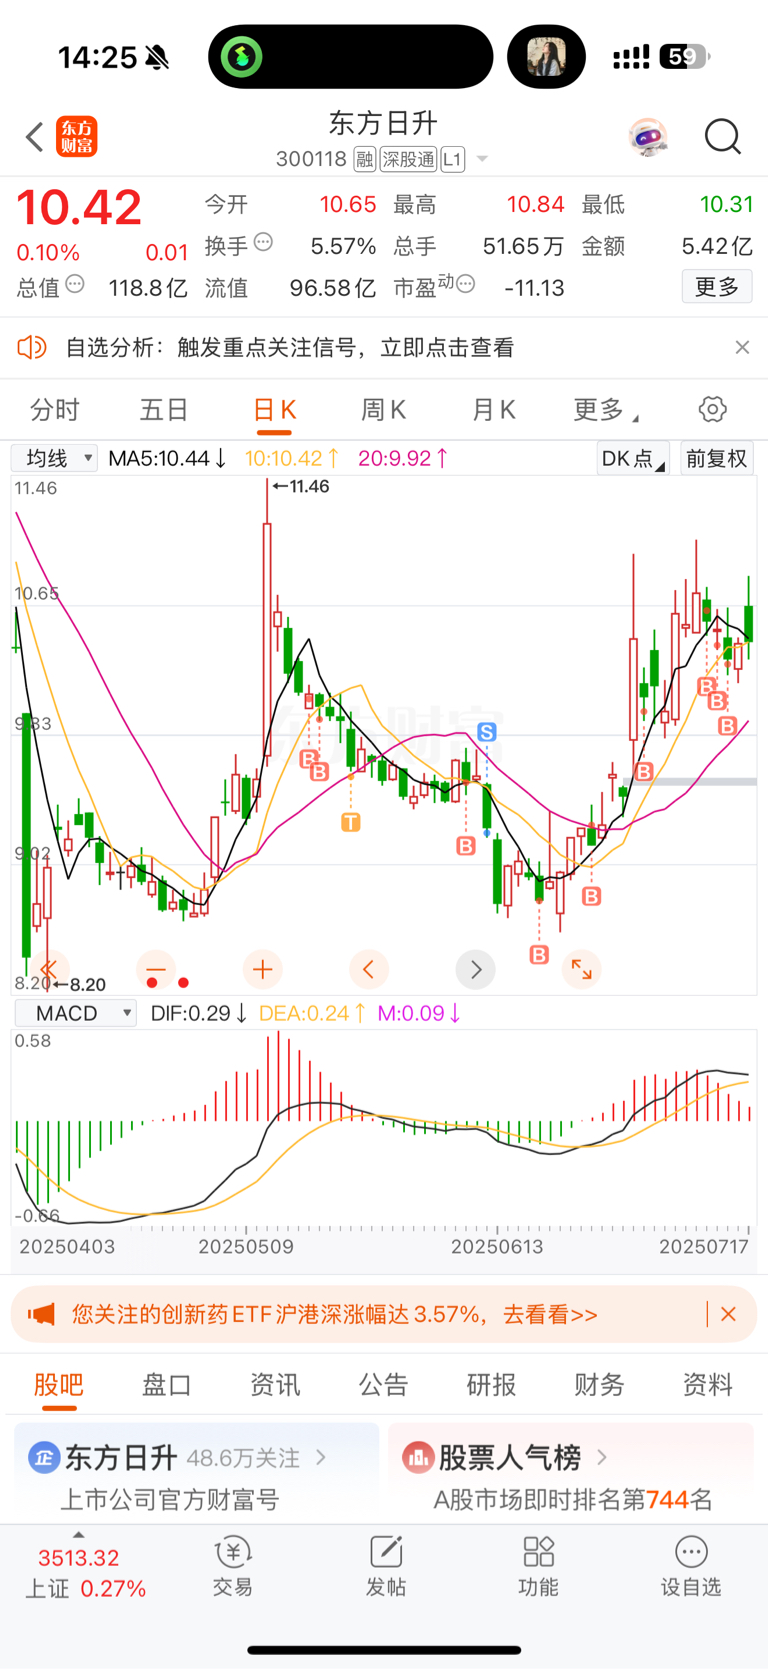The image size is (768, 1669).
Task: Open 创新药ETF 去看看 link
Action: pyautogui.click(x=335, y=1314)
